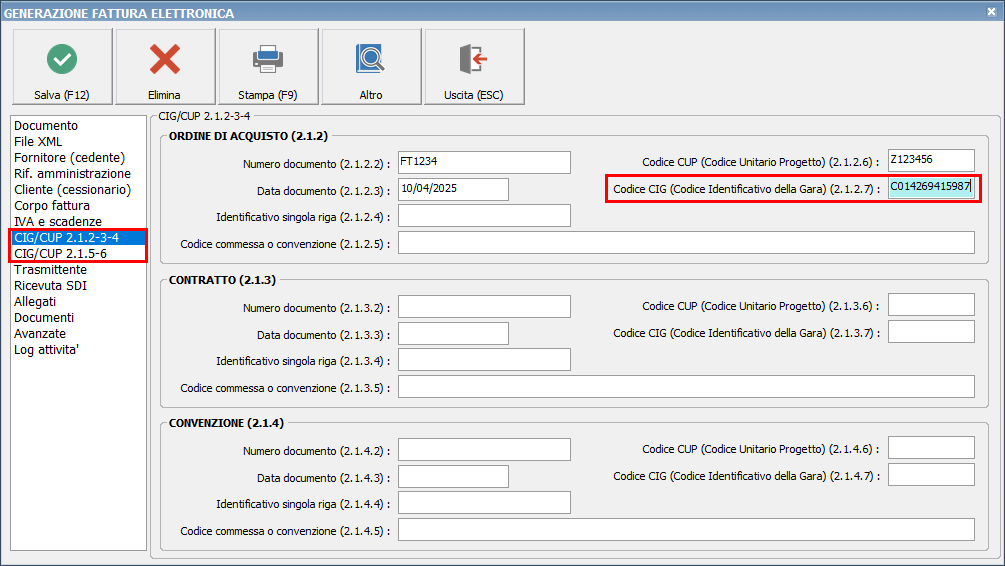
Task: Click the Uscita exit door icon
Action: (474, 59)
